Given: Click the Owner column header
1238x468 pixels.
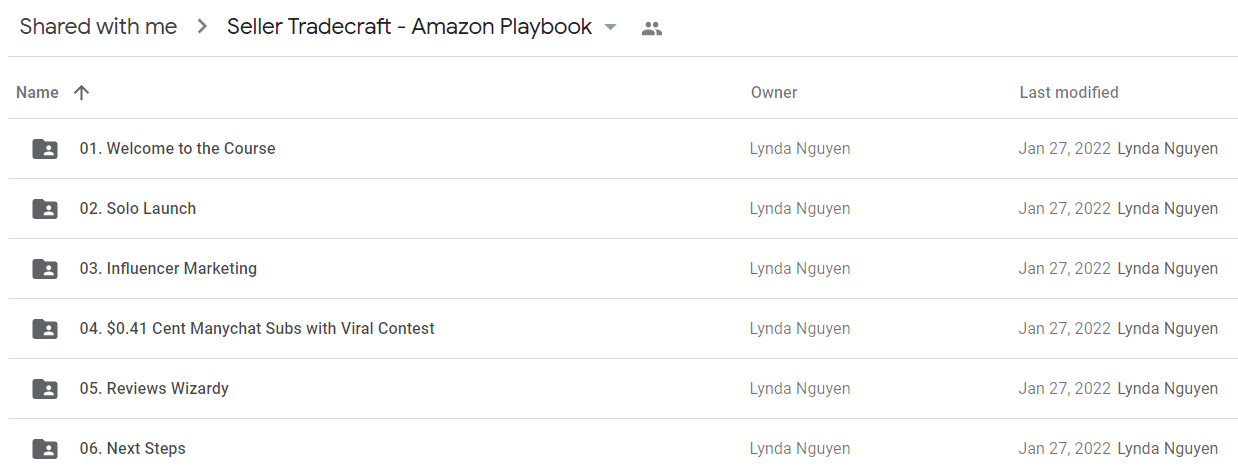Looking at the screenshot, I should tap(774, 92).
